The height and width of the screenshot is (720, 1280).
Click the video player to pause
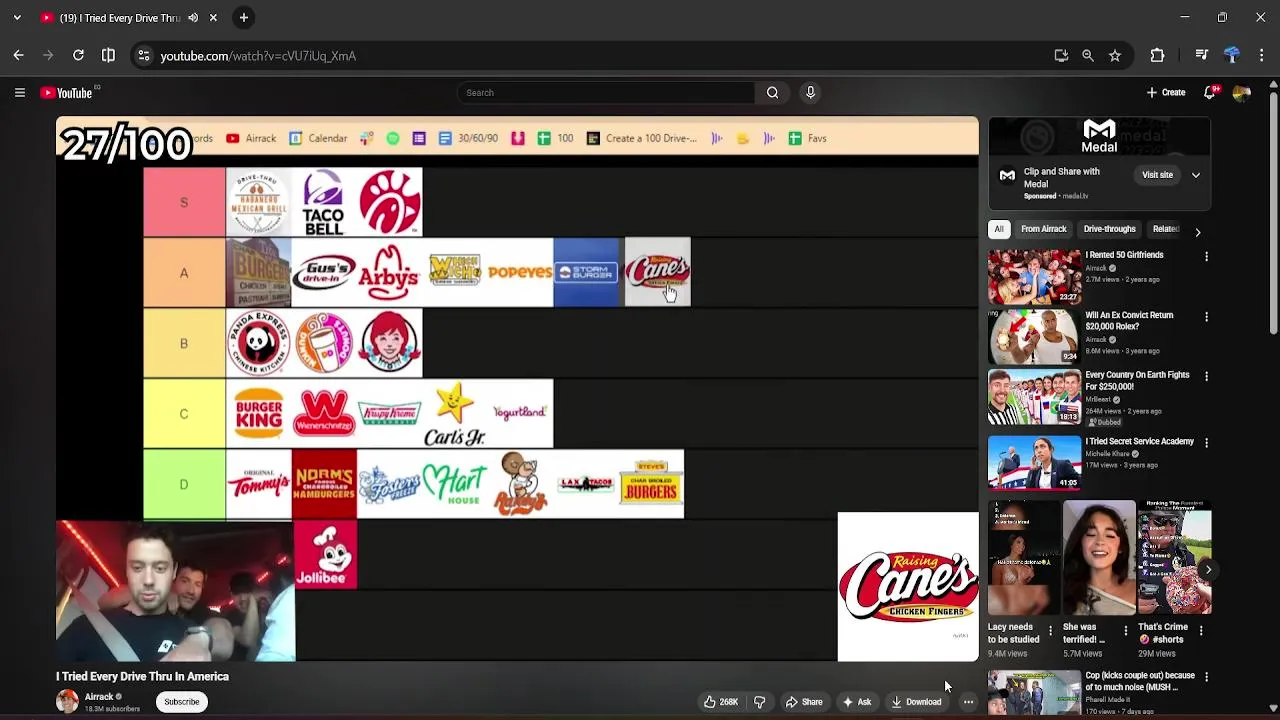pyautogui.click(x=517, y=389)
